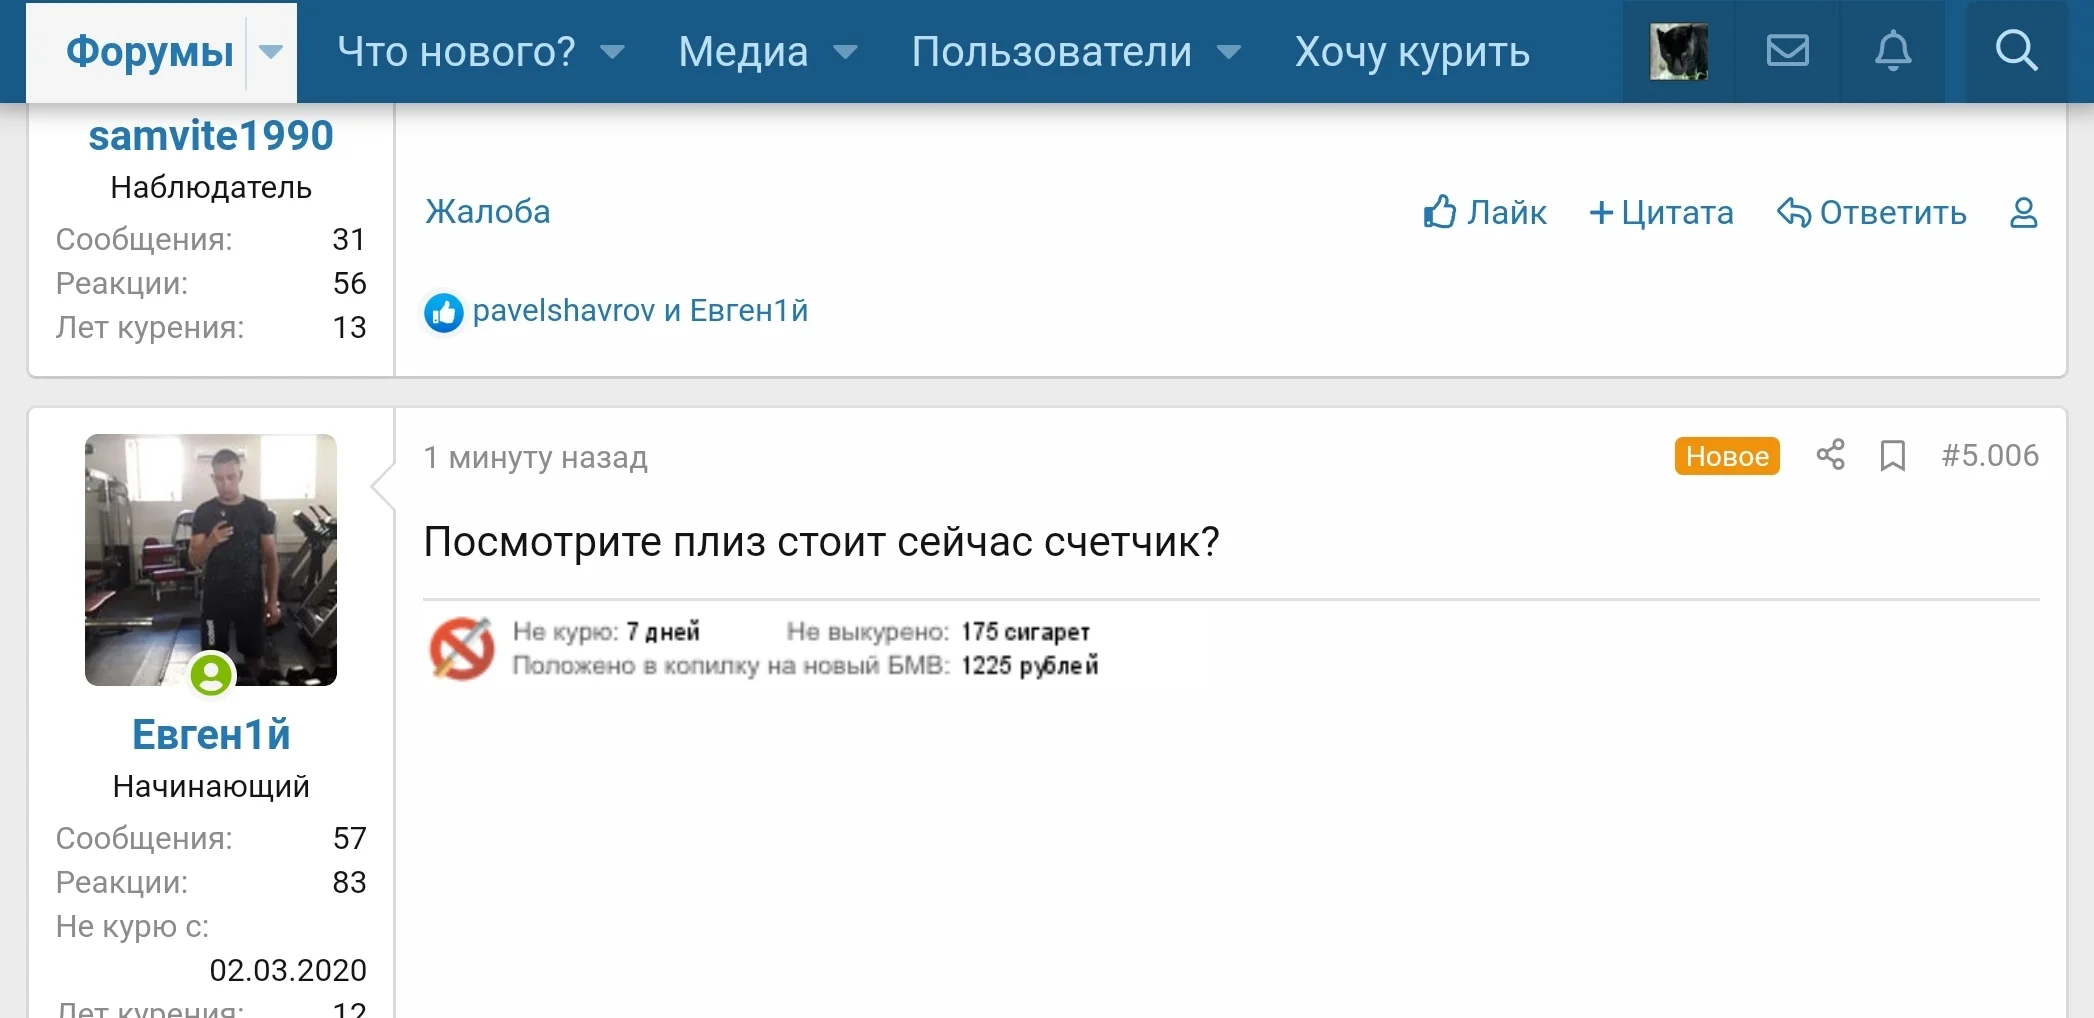This screenshot has width=2094, height=1018.
Task: Open the search magnifier icon
Action: point(2017,51)
